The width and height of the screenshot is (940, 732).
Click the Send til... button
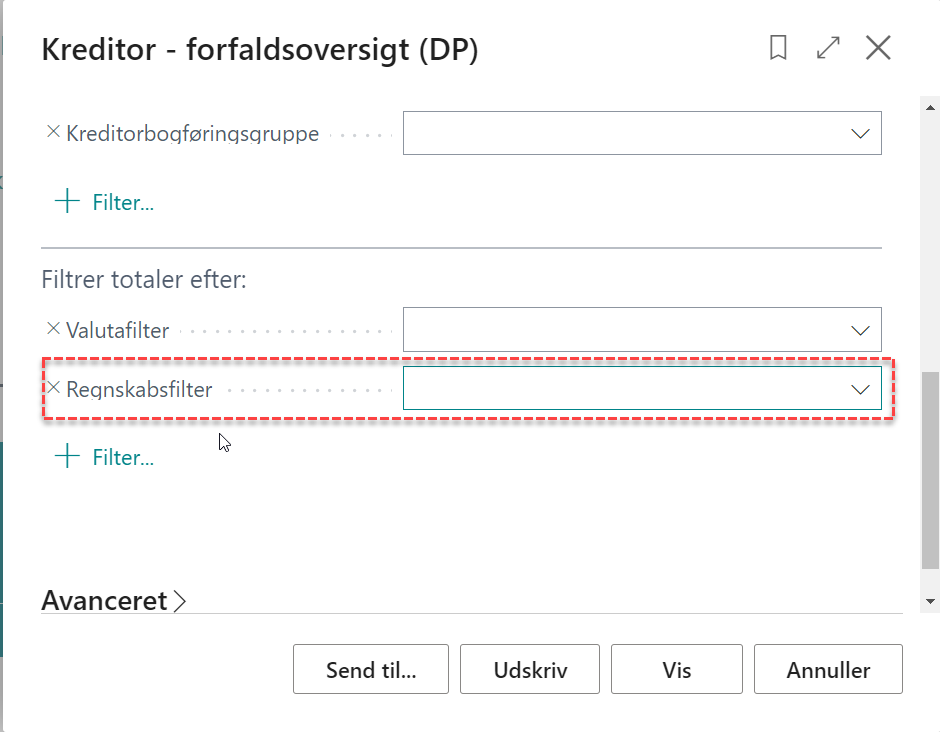(x=370, y=669)
